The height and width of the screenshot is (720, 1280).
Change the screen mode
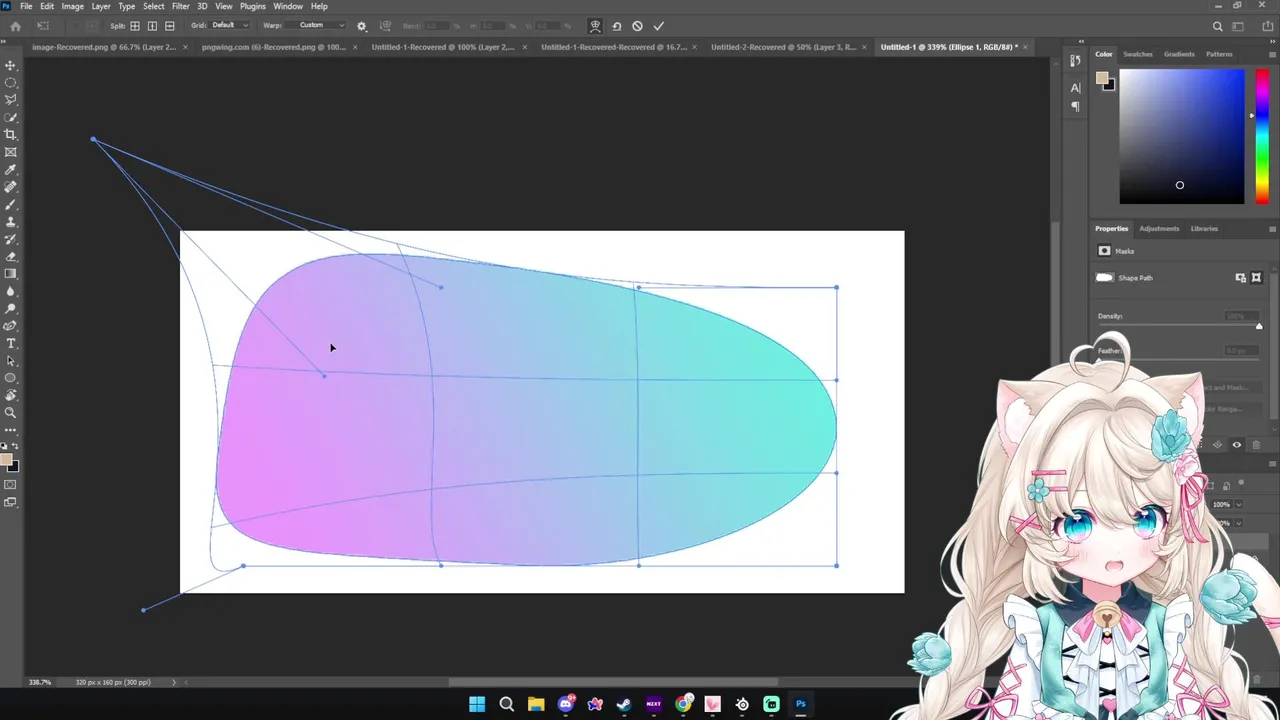tap(11, 502)
